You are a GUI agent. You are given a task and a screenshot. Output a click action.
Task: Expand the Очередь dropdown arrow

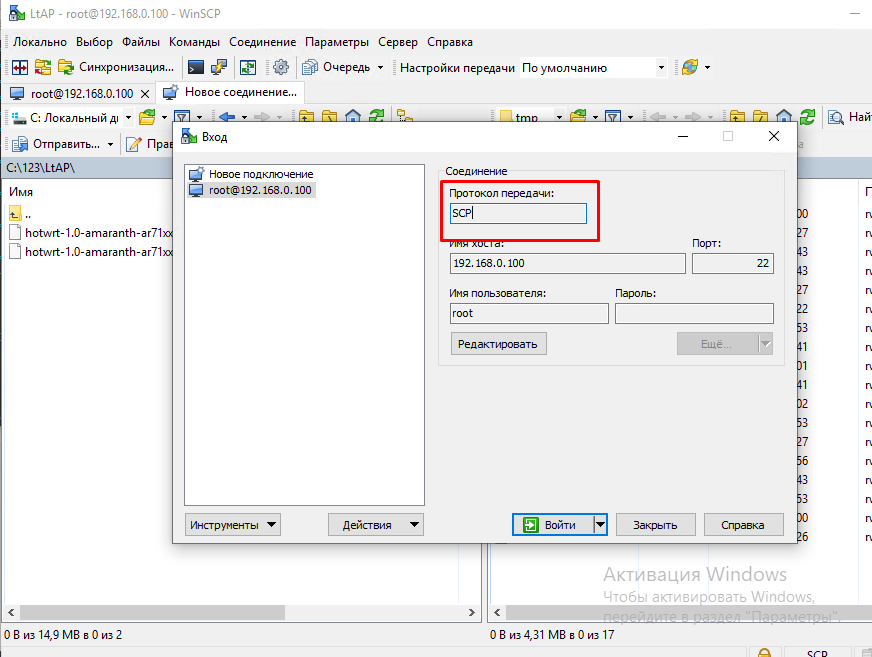click(380, 67)
